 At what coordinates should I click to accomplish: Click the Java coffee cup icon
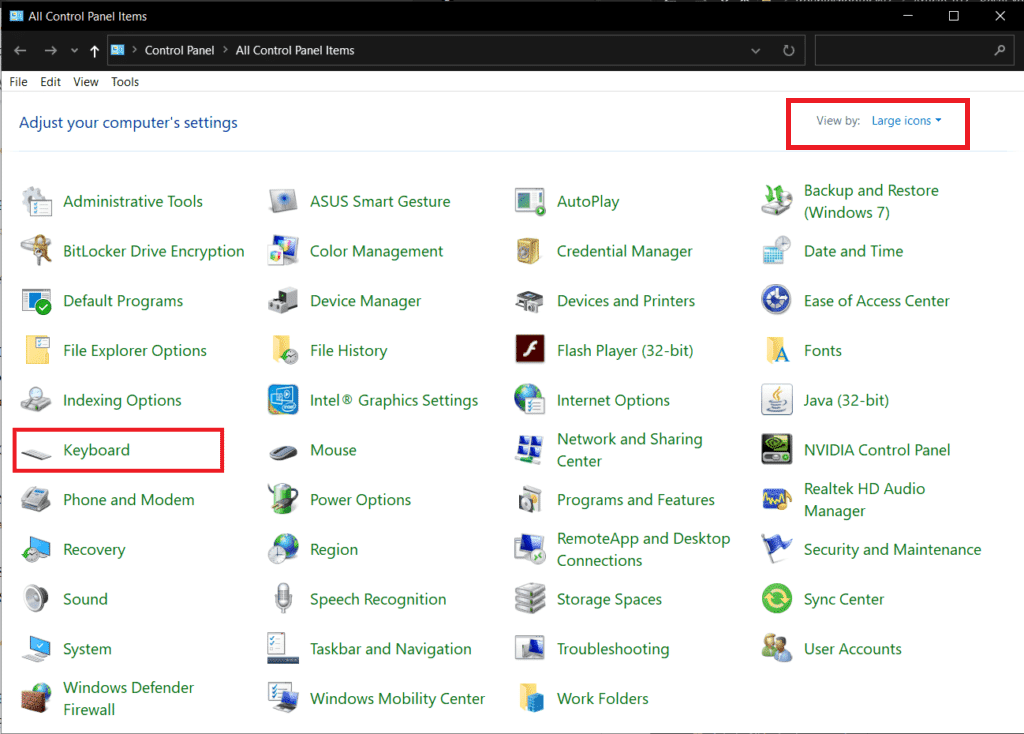tap(776, 400)
